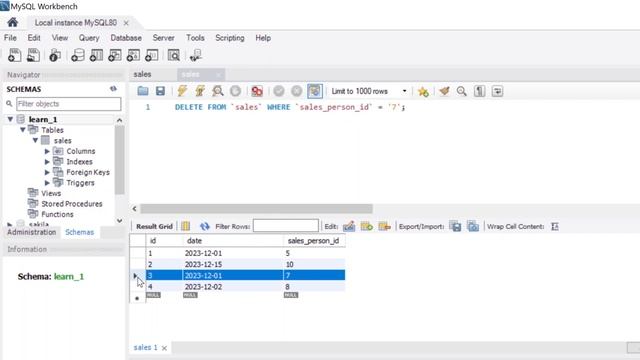Toggle invisible characters display

pyautogui.click(x=480, y=91)
